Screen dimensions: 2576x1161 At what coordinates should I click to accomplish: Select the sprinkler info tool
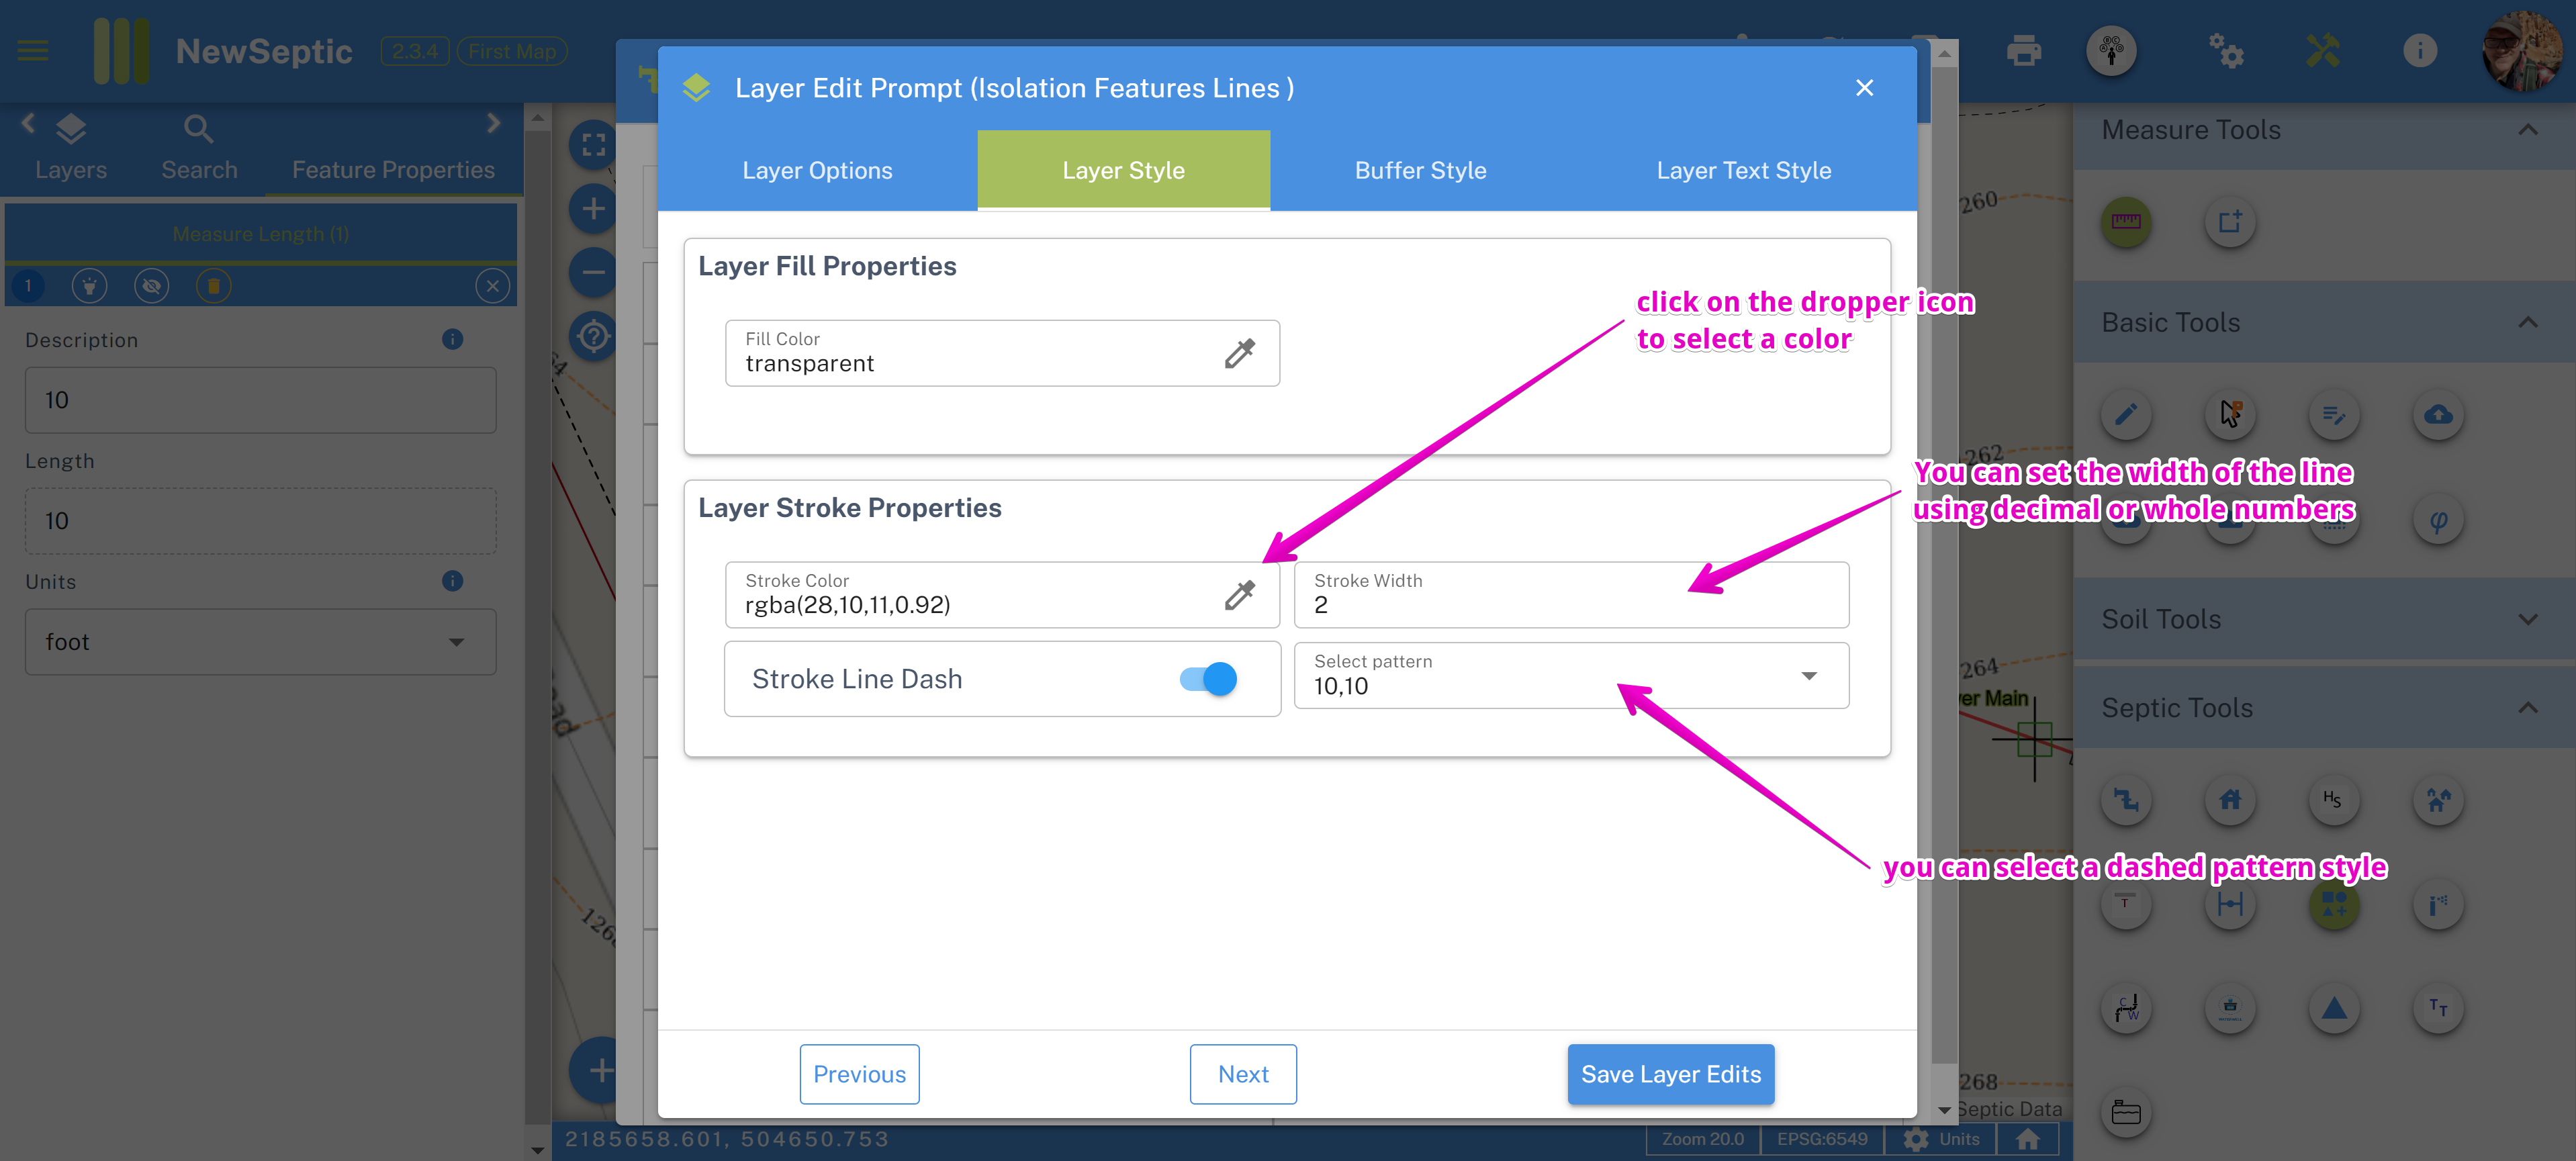pos(2438,904)
